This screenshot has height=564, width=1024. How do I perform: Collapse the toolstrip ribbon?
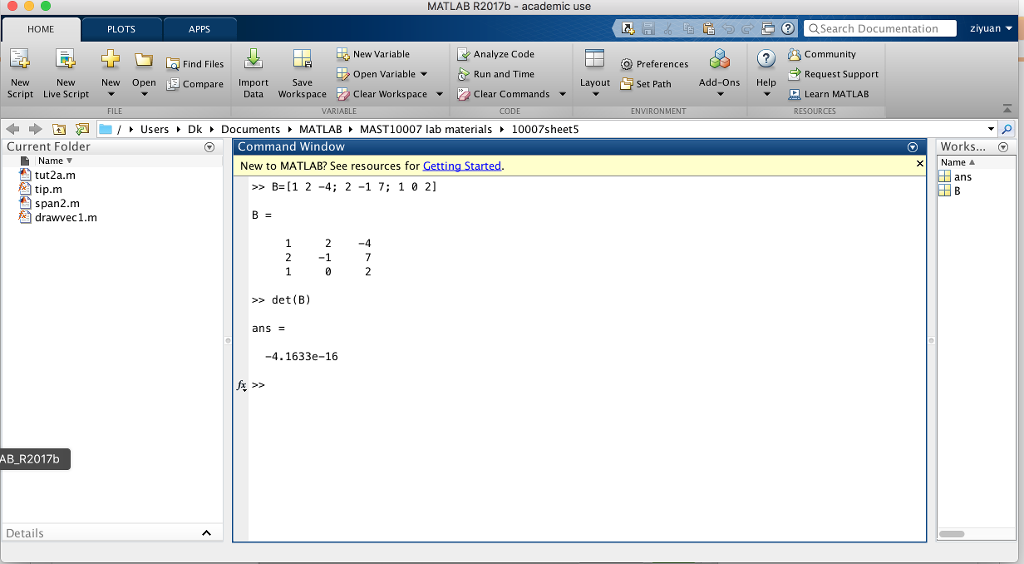click(x=1007, y=108)
